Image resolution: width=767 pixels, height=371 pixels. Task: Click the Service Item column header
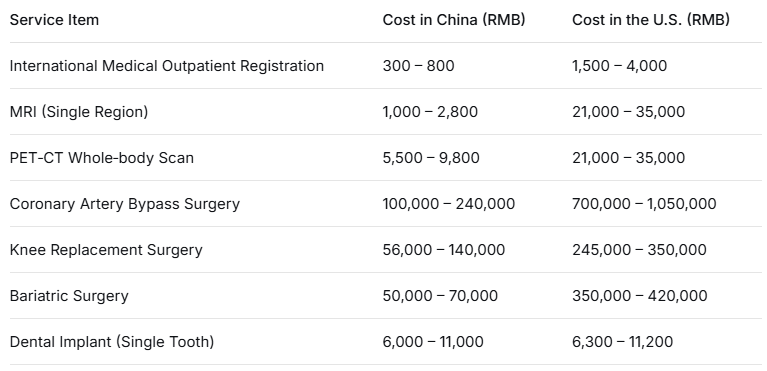pyautogui.click(x=54, y=20)
